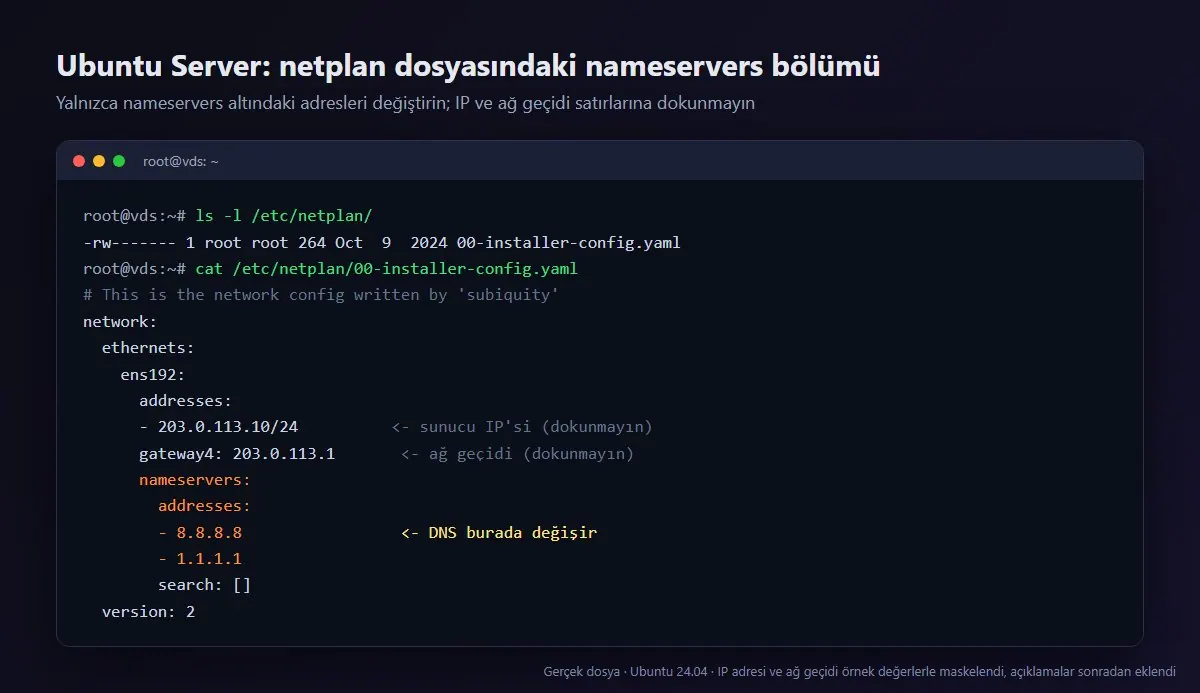Click the file name '00-installer-config.yaml' in ls output
The height and width of the screenshot is (693, 1200).
point(568,242)
